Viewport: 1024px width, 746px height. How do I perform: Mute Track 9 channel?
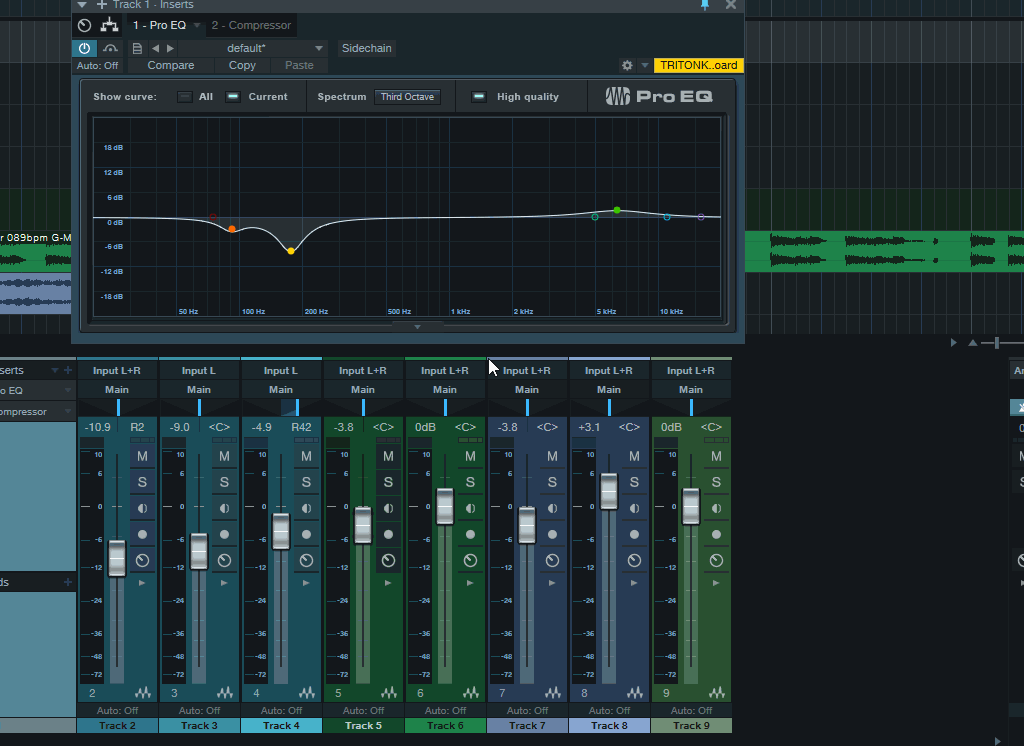point(716,457)
